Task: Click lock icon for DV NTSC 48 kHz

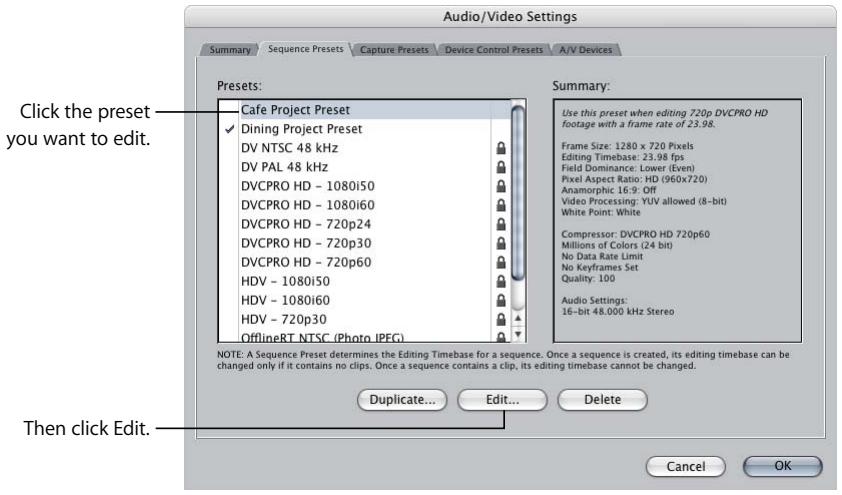Action: coord(500,148)
